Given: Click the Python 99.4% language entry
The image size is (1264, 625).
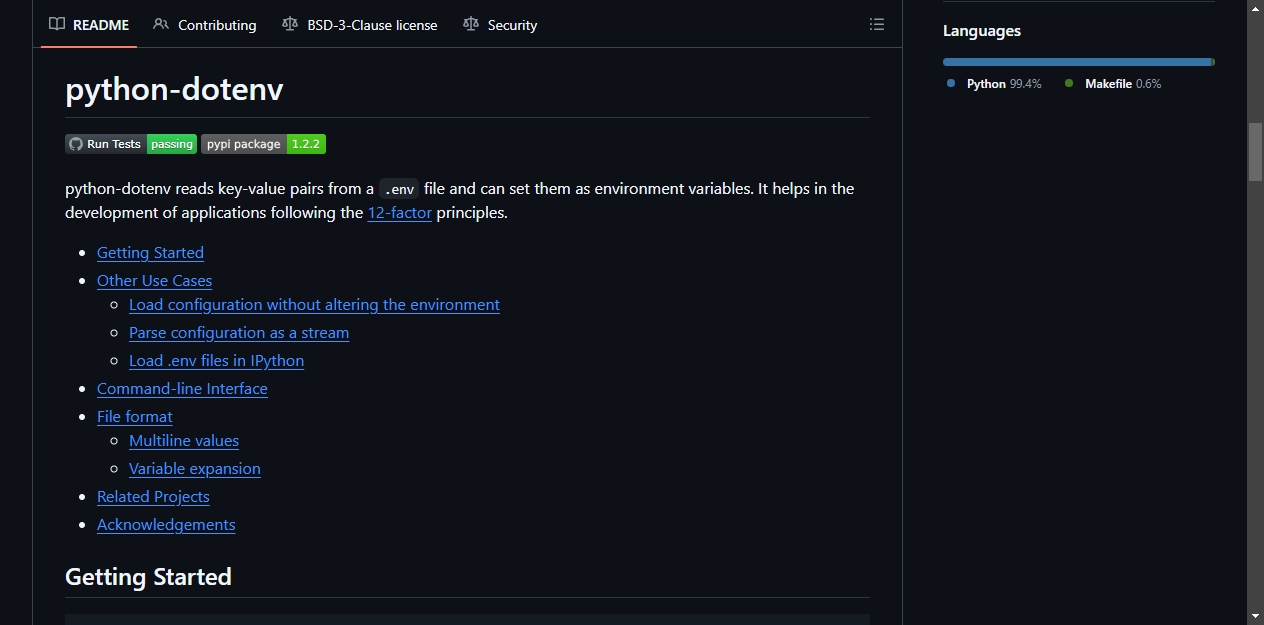Looking at the screenshot, I should tap(994, 84).
